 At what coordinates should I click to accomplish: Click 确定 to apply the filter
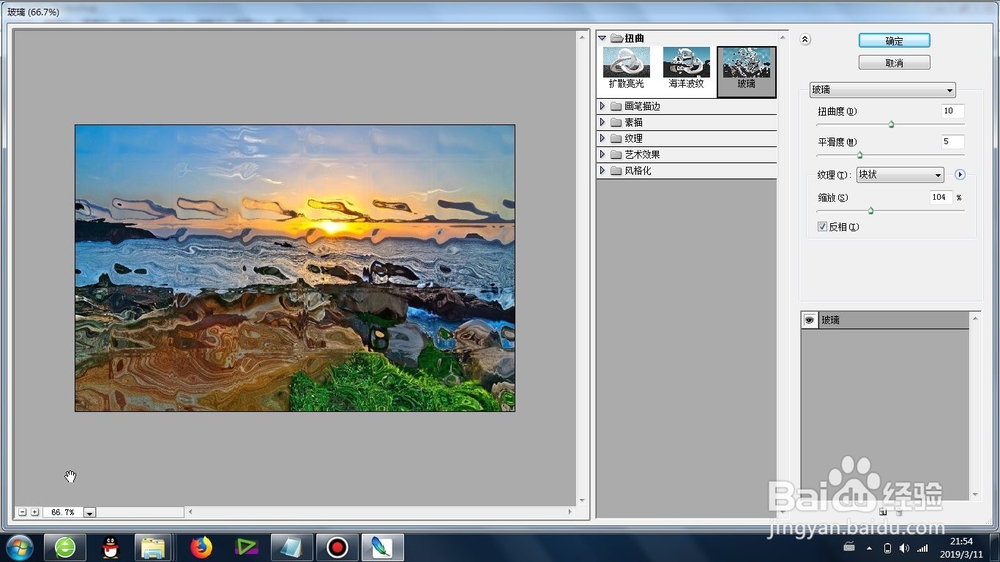coord(894,41)
